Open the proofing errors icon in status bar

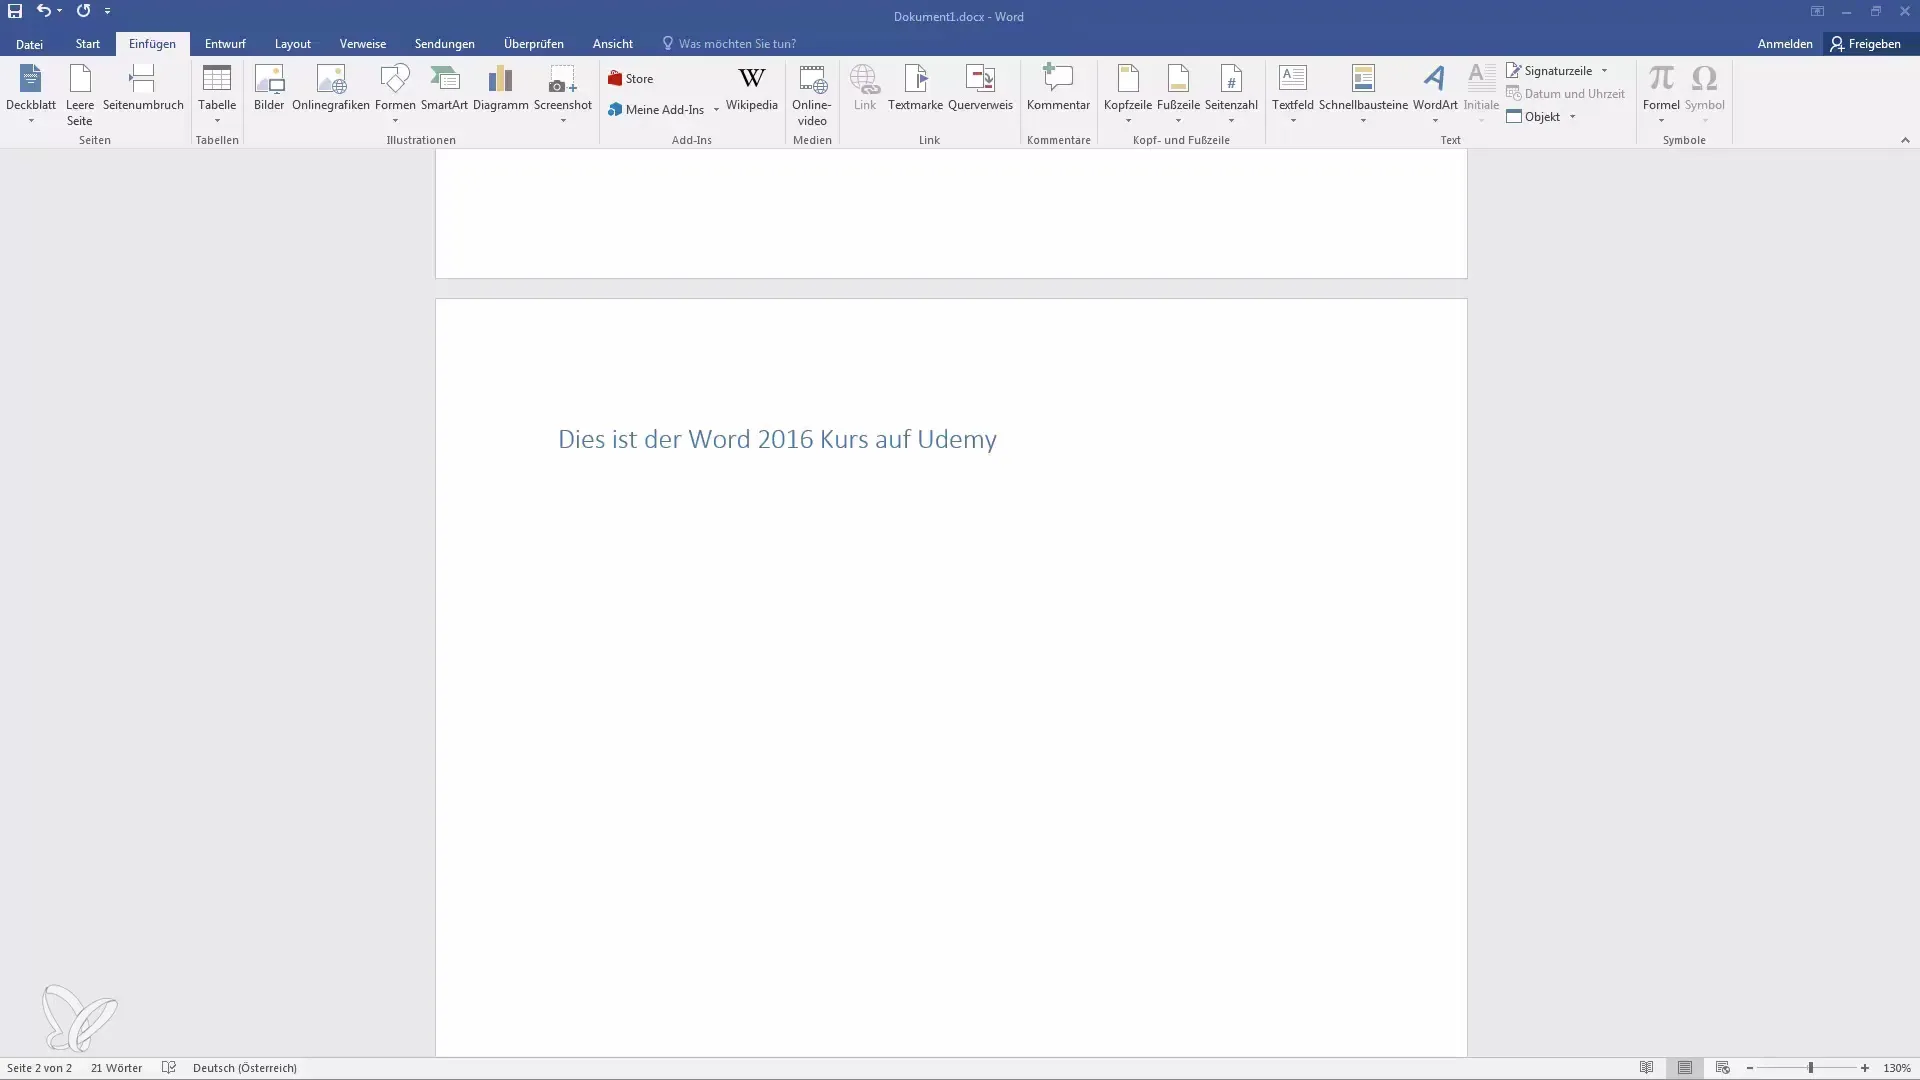pos(169,1068)
